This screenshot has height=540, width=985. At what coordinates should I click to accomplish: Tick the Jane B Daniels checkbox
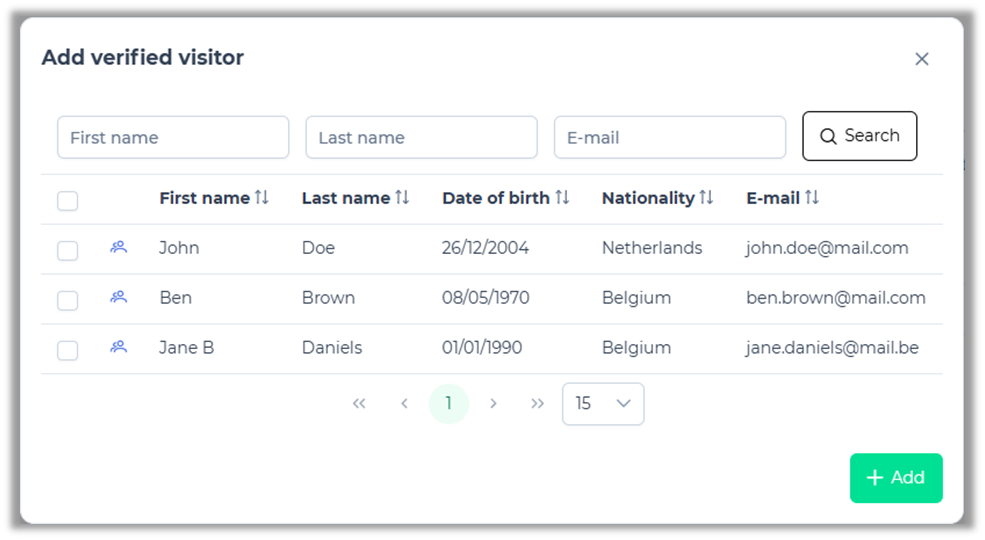68,350
